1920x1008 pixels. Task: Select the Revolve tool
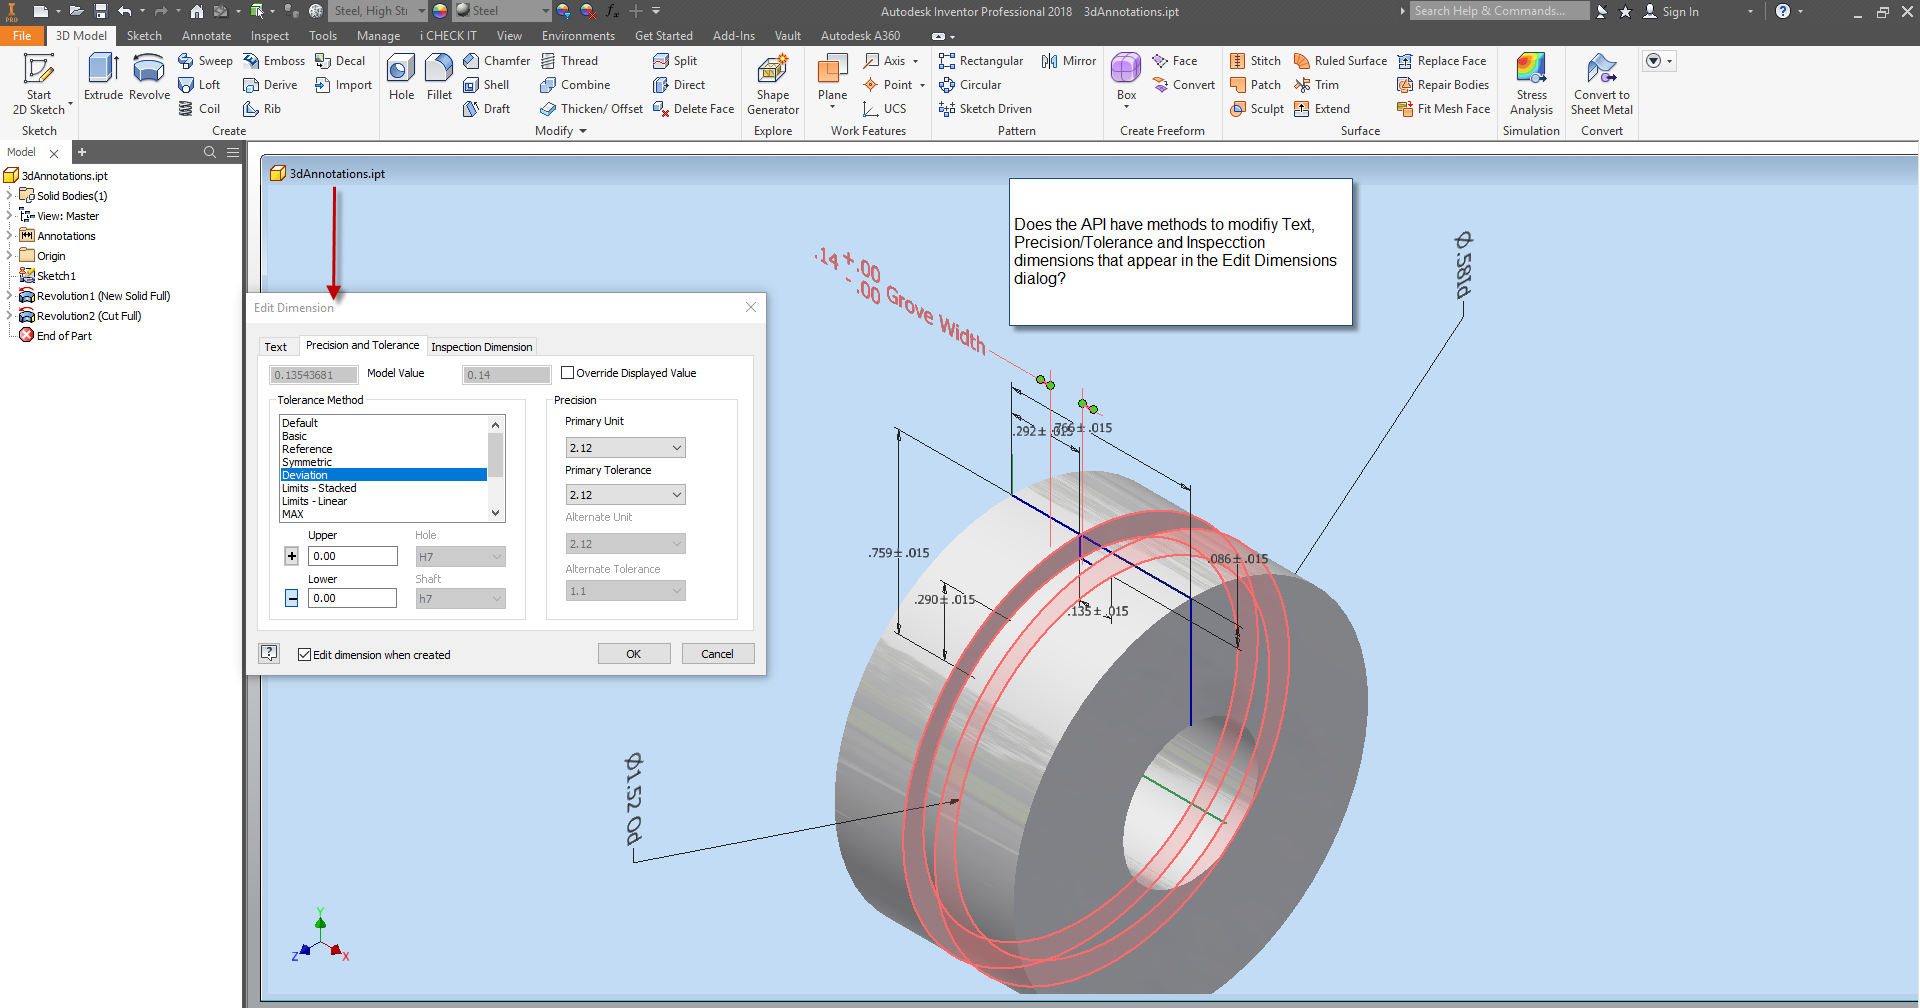point(148,75)
